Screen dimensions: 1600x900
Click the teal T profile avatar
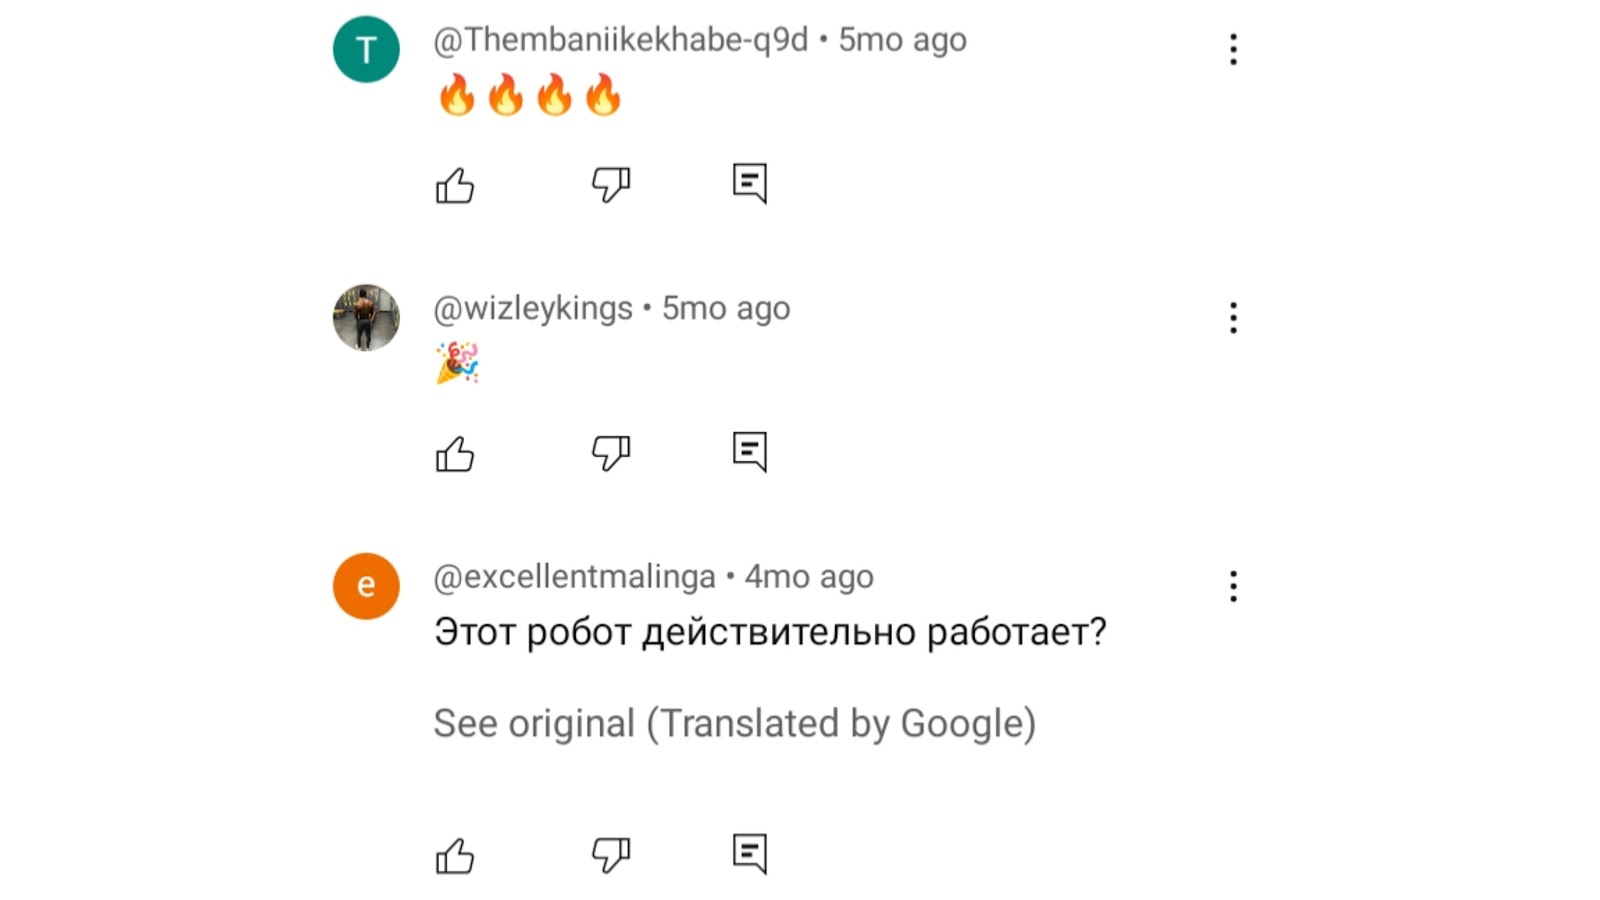[x=366, y=49]
